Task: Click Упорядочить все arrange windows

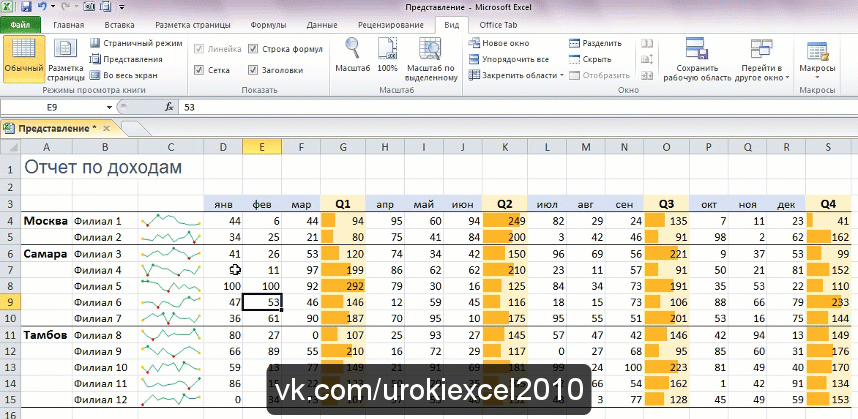Action: (x=509, y=59)
